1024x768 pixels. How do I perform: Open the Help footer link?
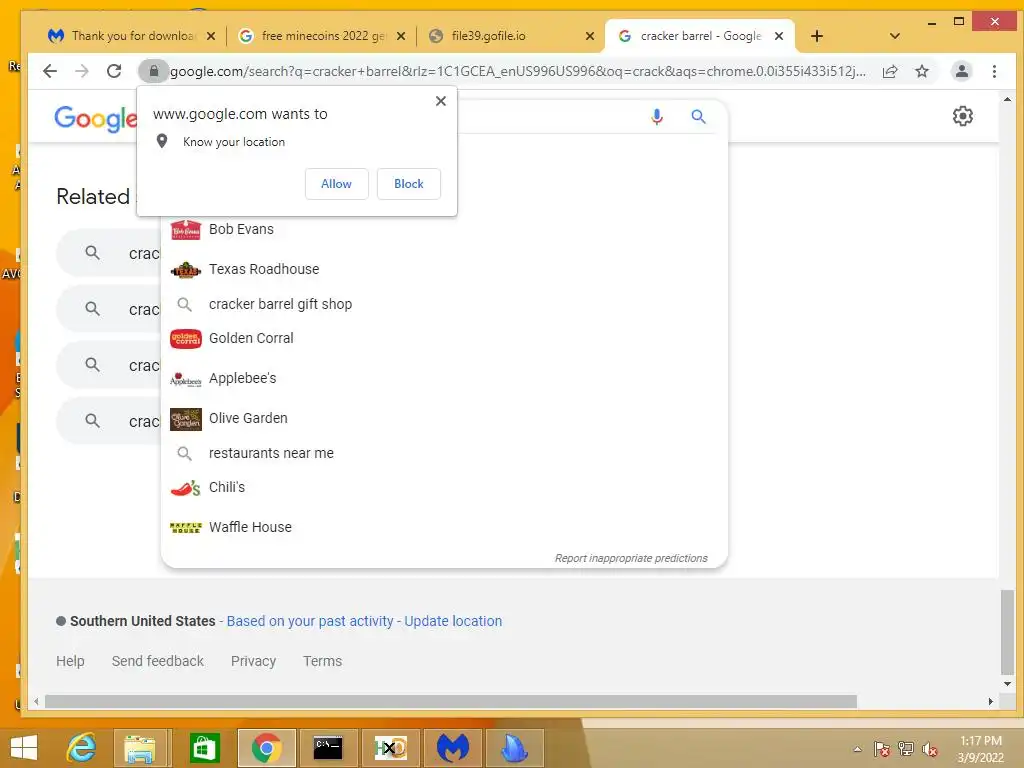click(x=70, y=661)
